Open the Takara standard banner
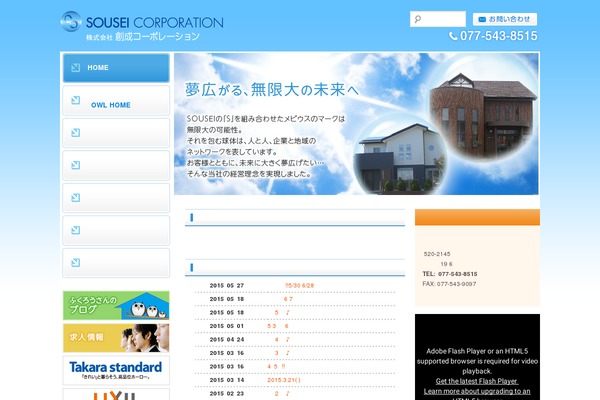The image size is (600, 400). tap(116, 370)
